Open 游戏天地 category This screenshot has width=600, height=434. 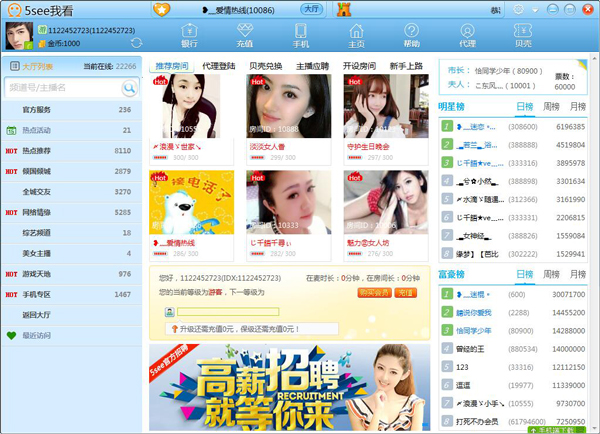point(72,274)
